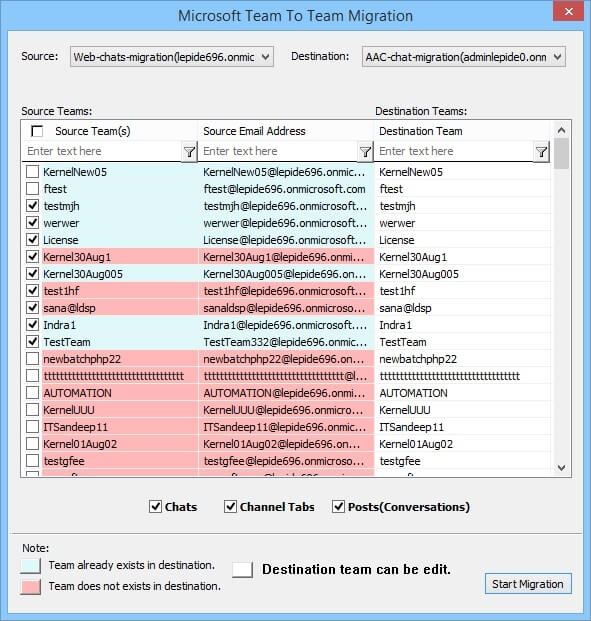This screenshot has height=621, width=591.
Task: Open the Source tenant dropdown
Action: [x=172, y=57]
